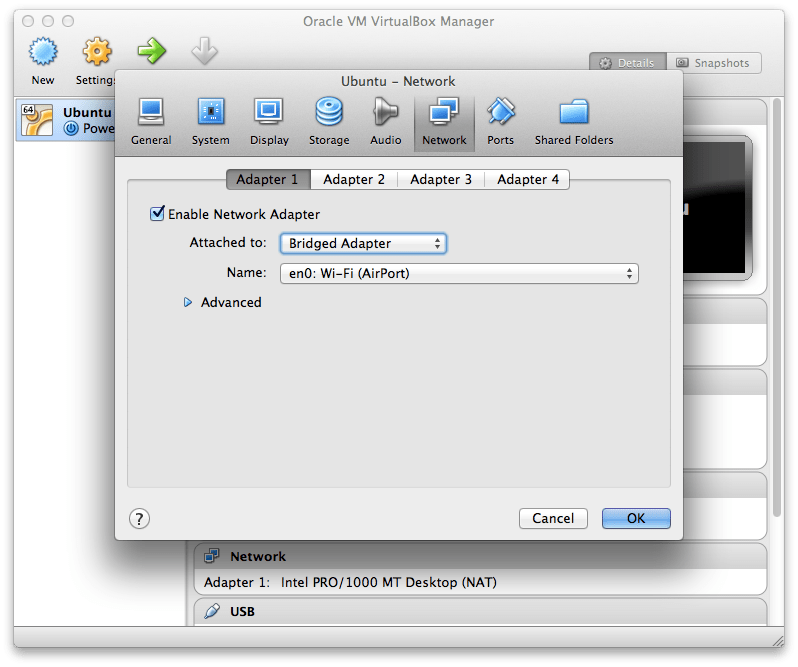
Task: Switch to Adapter 1 tab
Action: [268, 180]
